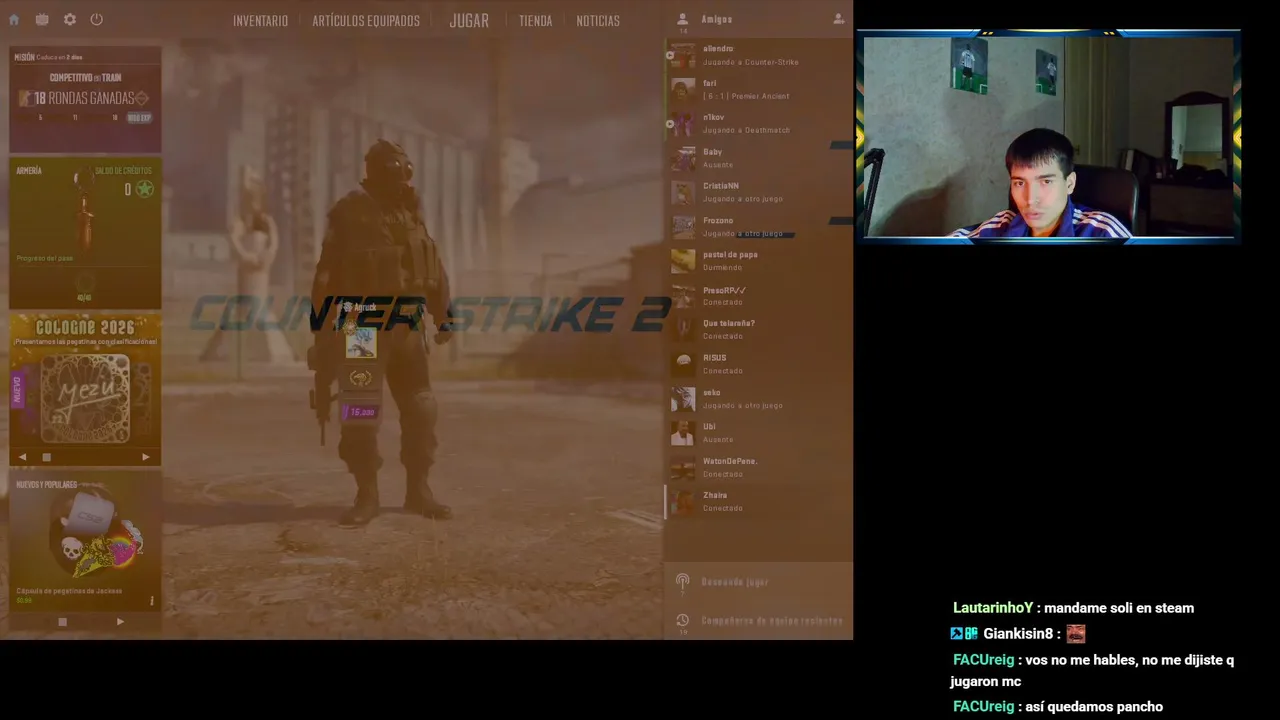Image resolution: width=1280 pixels, height=720 pixels.
Task: Click the 1000 EXP reward badge
Action: (x=139, y=118)
